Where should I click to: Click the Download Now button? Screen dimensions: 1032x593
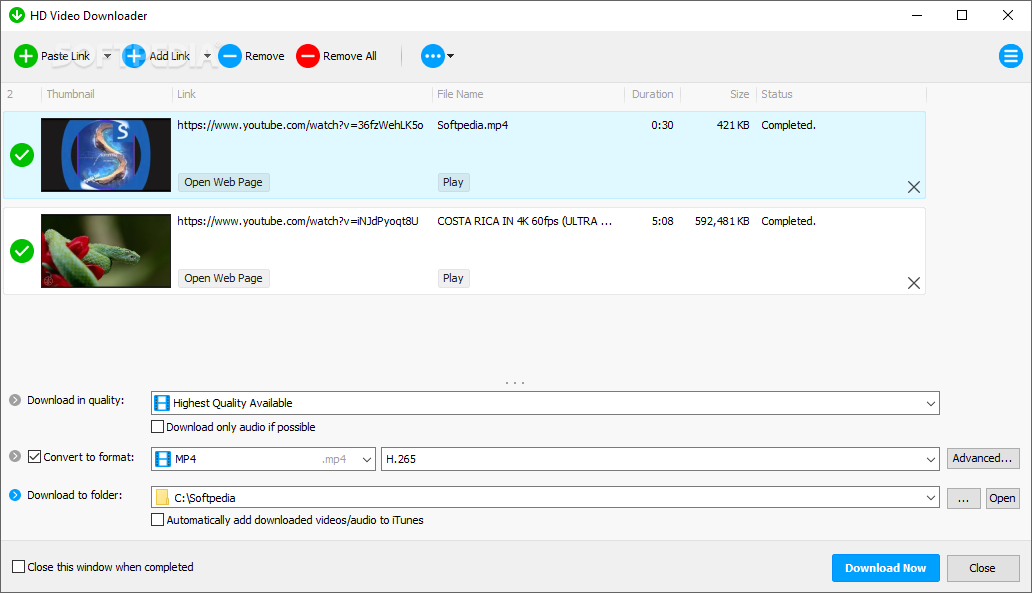(x=886, y=568)
